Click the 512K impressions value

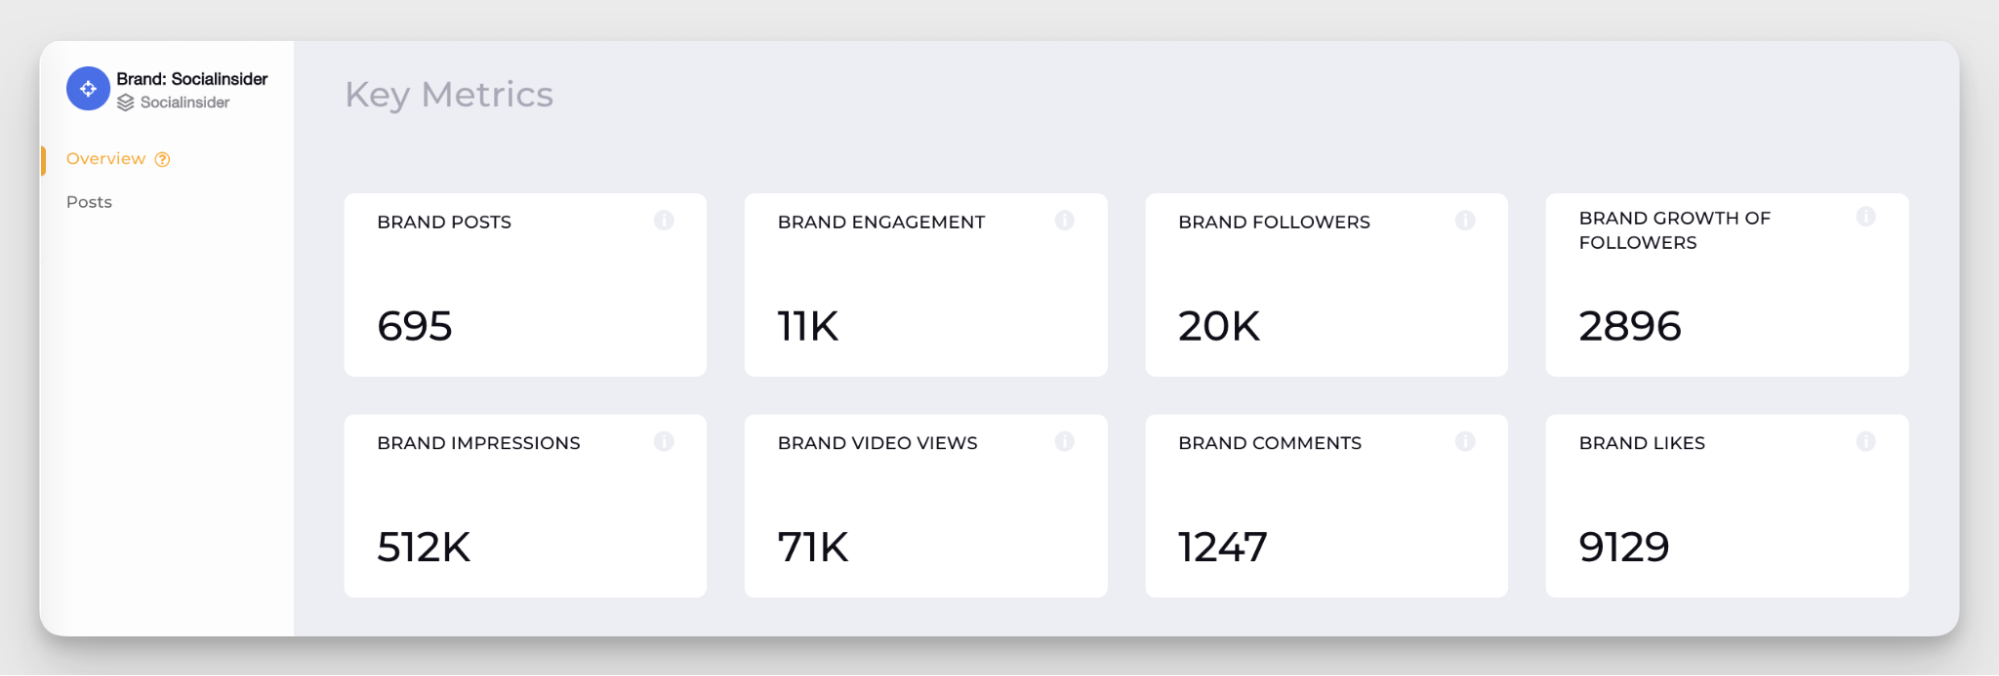coord(424,547)
